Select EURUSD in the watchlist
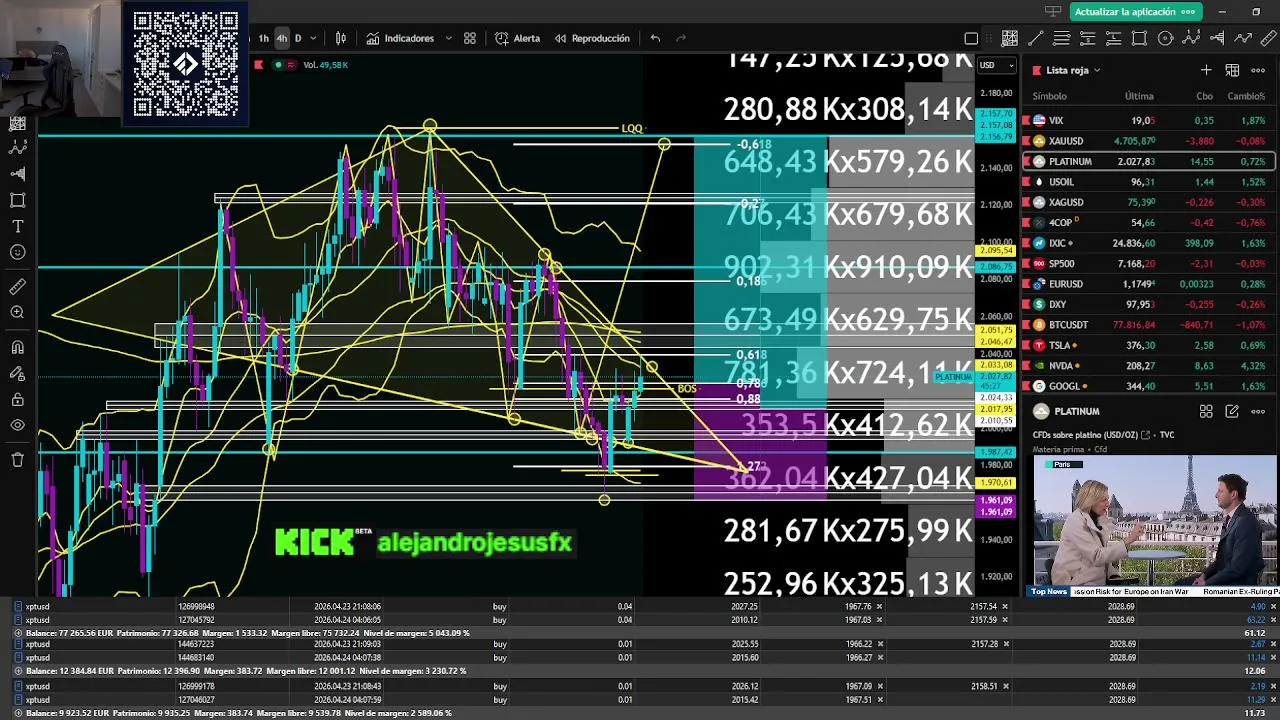The image size is (1280, 720). coord(1148,284)
